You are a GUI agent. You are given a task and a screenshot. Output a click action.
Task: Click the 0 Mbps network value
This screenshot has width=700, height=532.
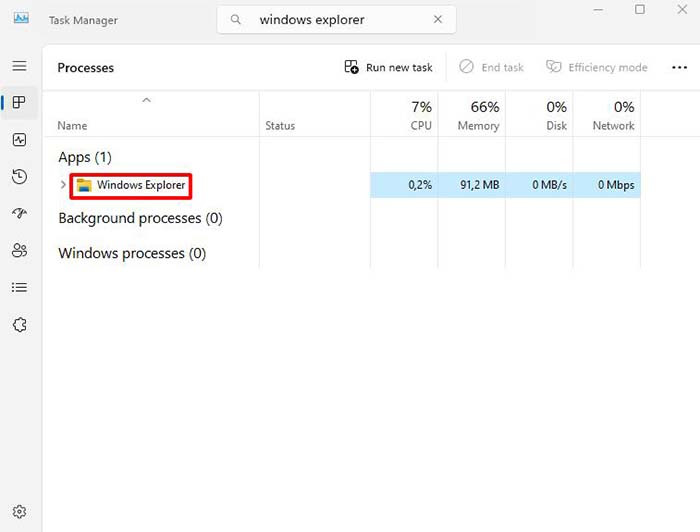(x=616, y=185)
